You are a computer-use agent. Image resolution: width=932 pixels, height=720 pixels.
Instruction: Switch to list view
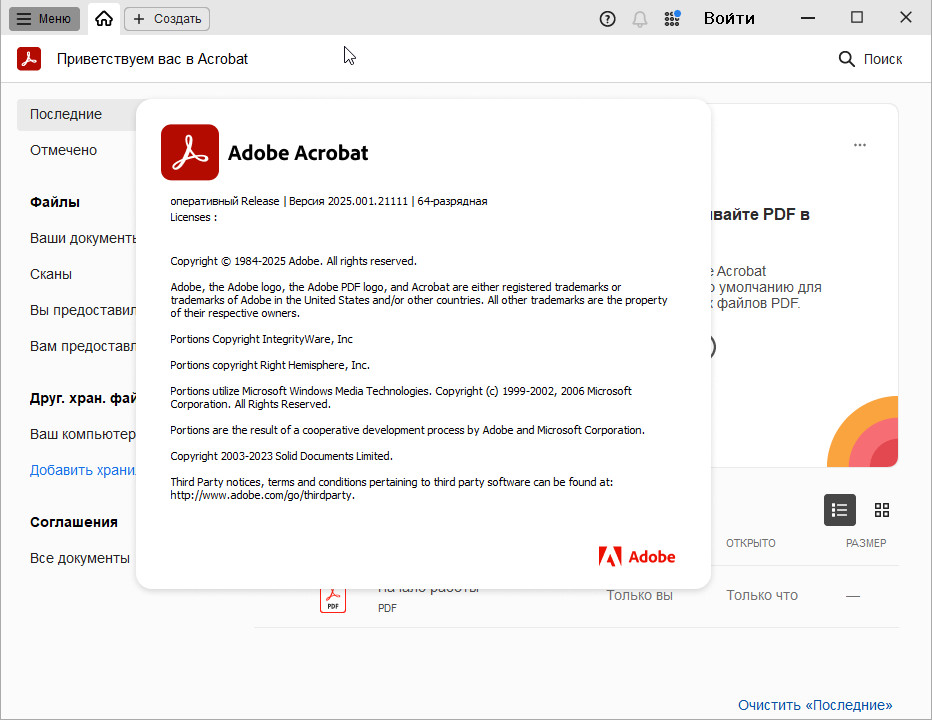click(840, 510)
